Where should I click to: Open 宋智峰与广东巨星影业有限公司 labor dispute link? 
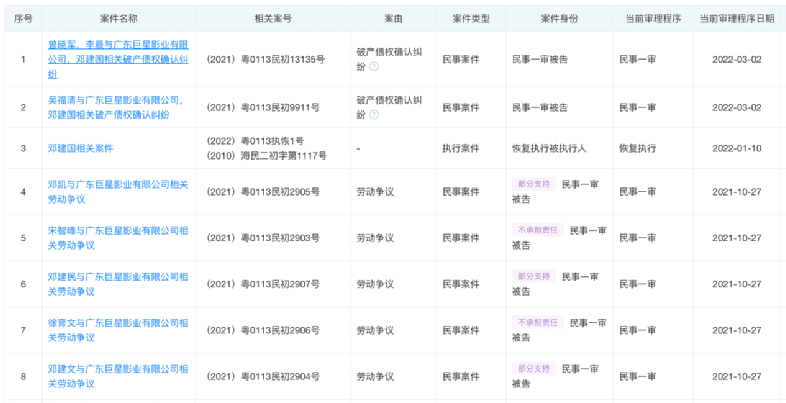(118, 238)
